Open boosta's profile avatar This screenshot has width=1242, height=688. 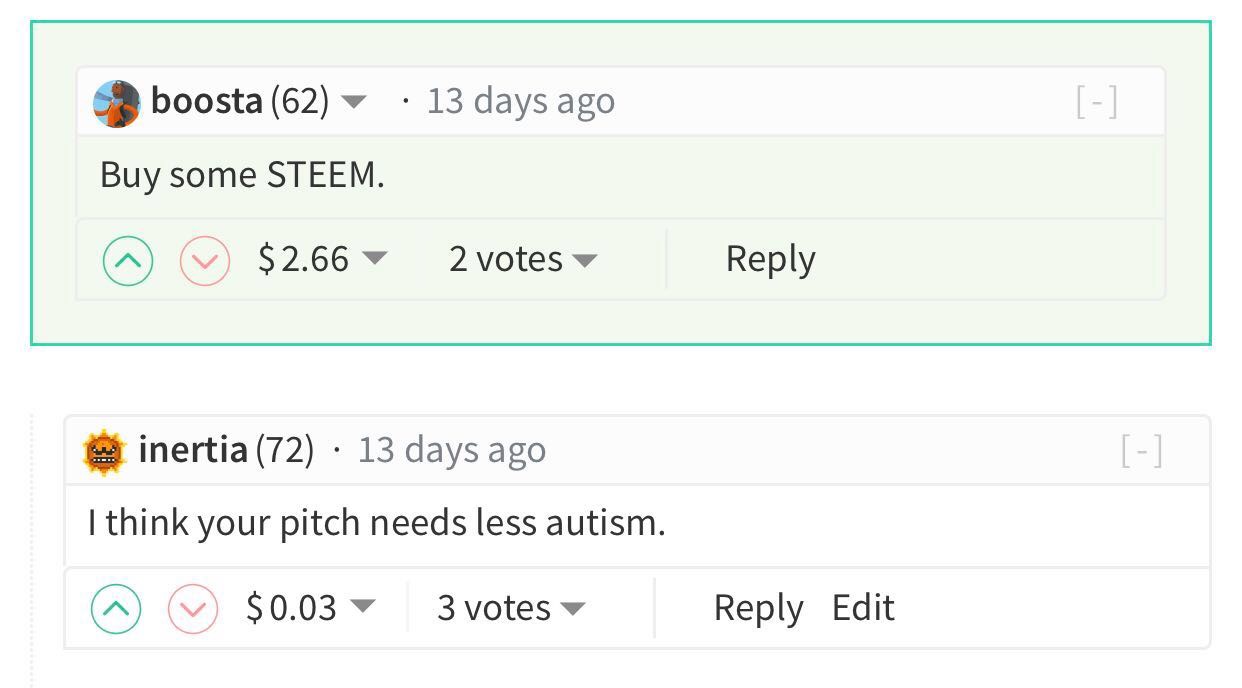[116, 103]
